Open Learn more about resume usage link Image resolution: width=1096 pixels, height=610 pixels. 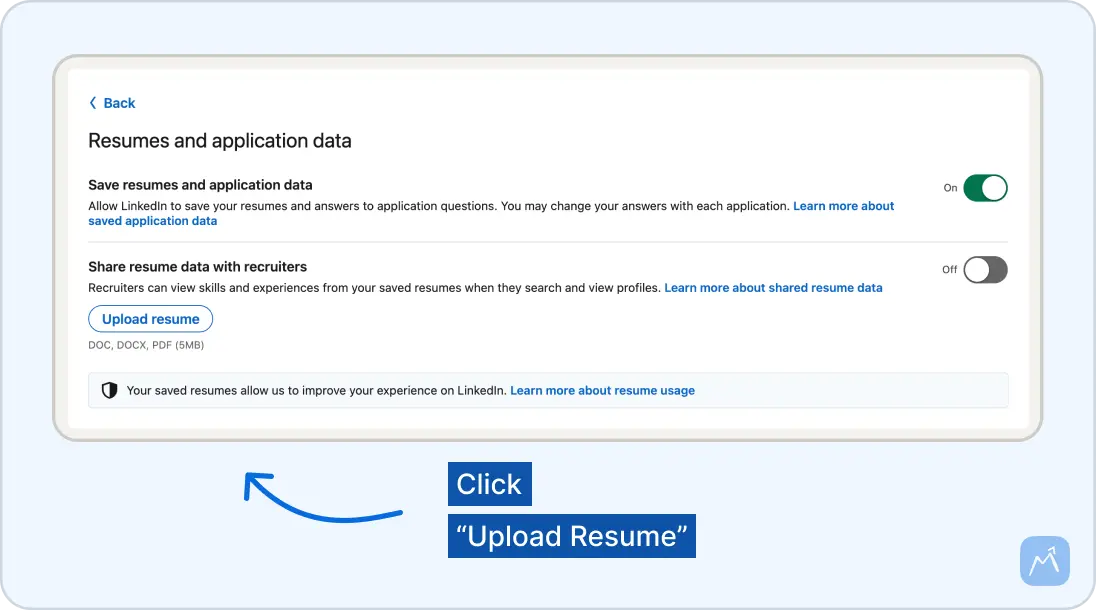(x=603, y=391)
